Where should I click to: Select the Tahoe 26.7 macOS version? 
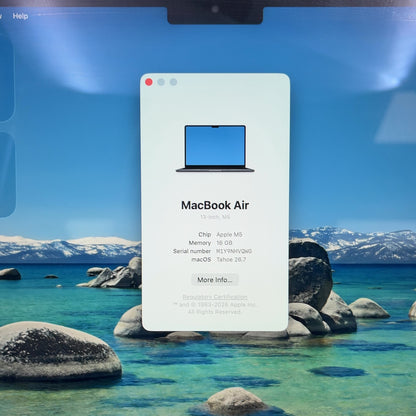pos(231,260)
